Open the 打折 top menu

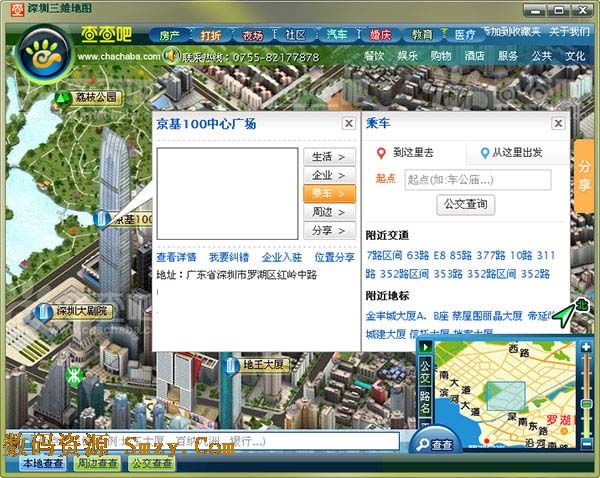coord(211,35)
